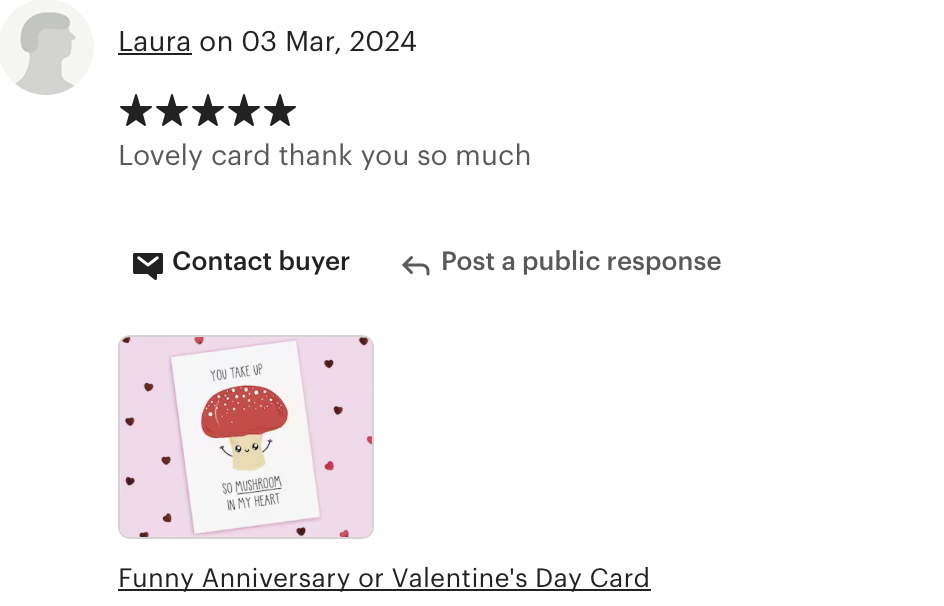Open Laura's buyer profile link

155,42
